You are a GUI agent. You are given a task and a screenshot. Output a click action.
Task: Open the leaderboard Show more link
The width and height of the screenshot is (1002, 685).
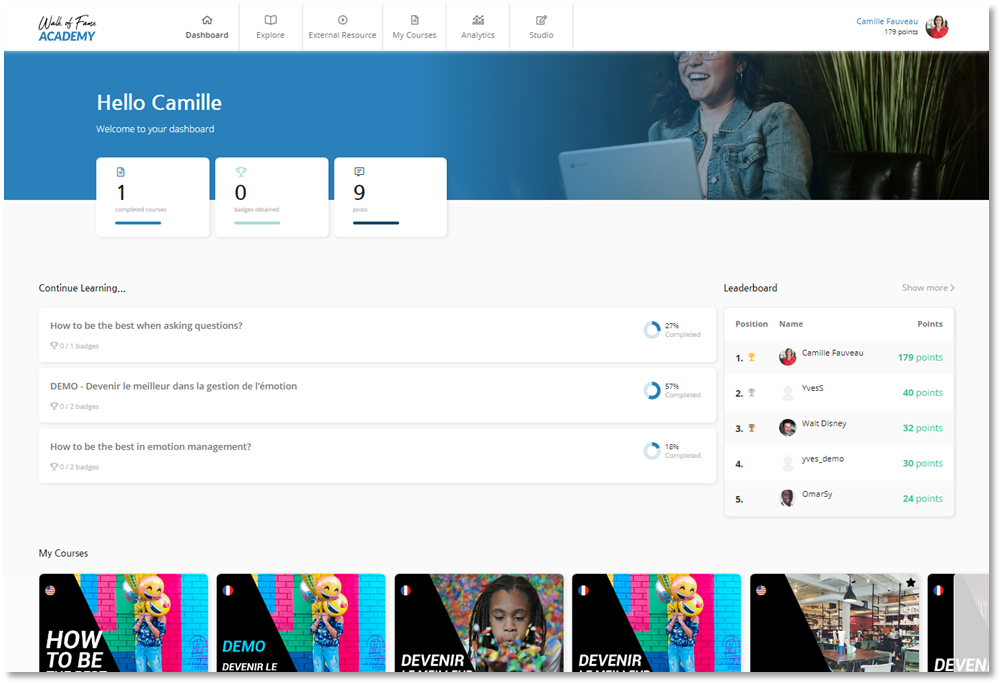[x=926, y=288]
